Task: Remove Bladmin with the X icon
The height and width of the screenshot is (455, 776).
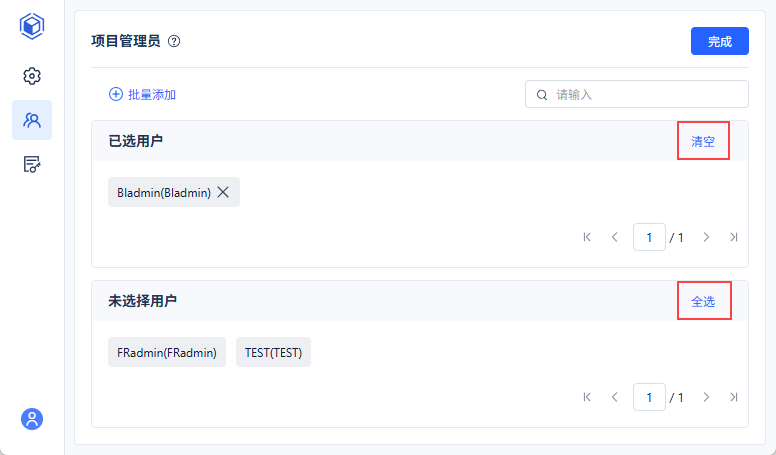Action: (x=224, y=192)
